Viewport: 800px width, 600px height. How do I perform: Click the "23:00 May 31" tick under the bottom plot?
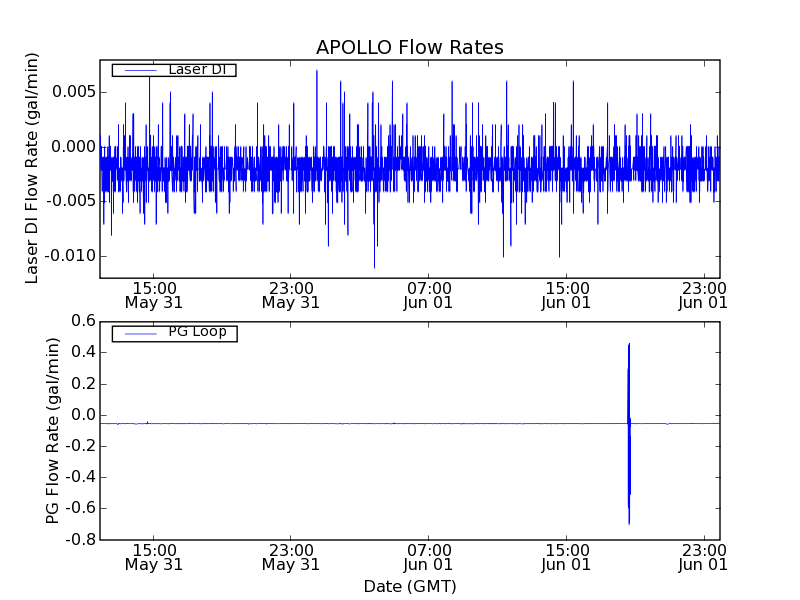click(291, 557)
